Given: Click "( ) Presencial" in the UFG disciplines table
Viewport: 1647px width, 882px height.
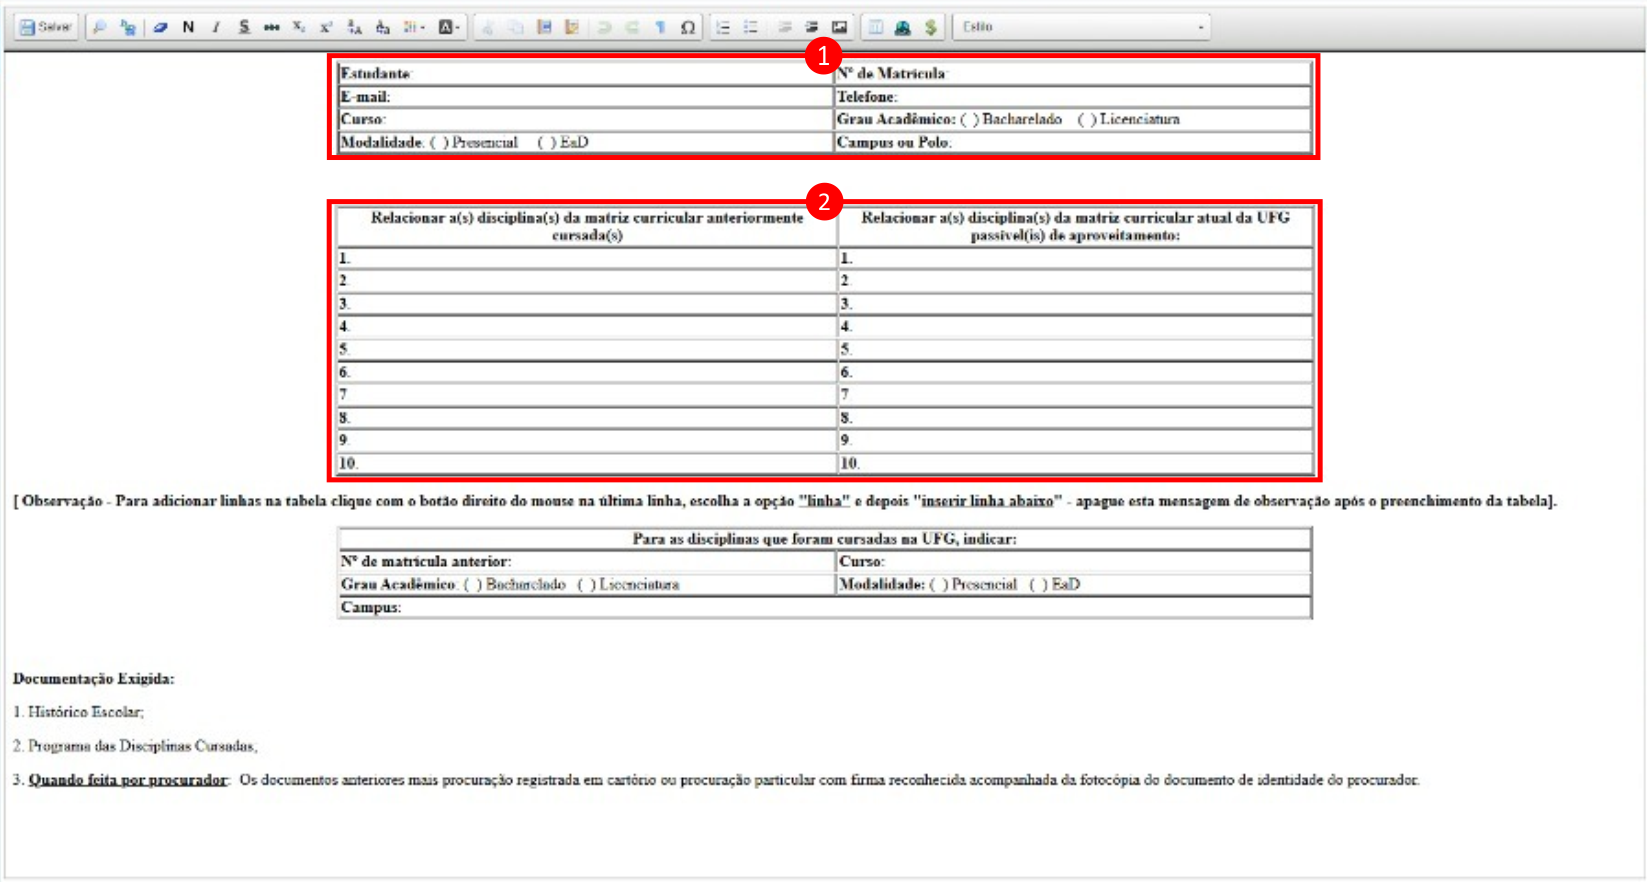Looking at the screenshot, I should coord(973,584).
